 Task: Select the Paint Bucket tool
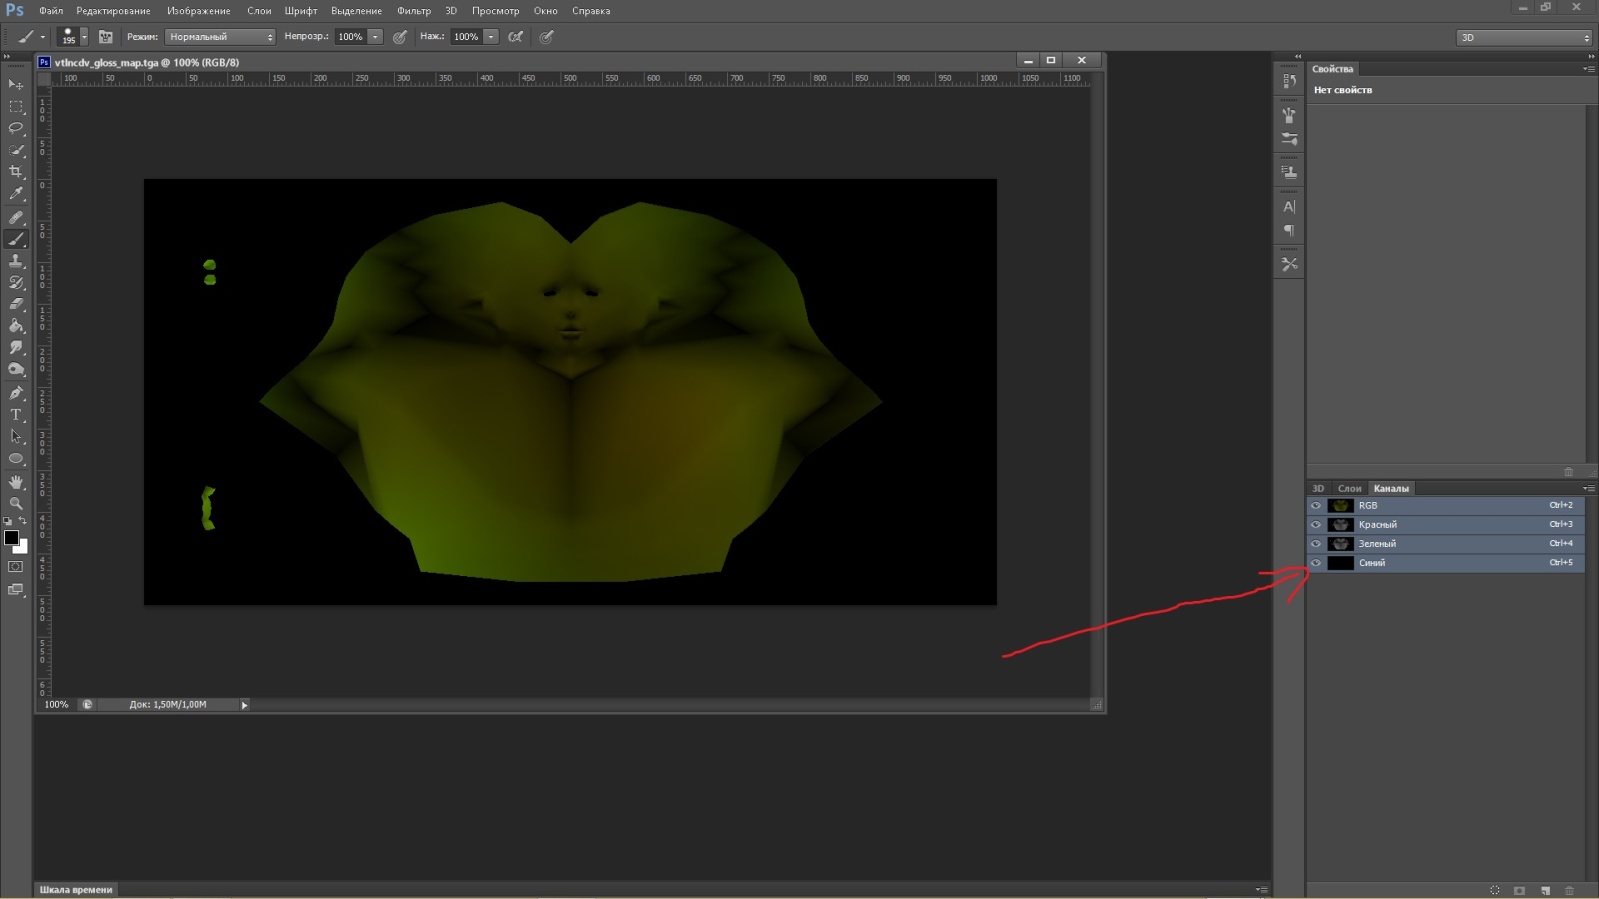tap(16, 326)
